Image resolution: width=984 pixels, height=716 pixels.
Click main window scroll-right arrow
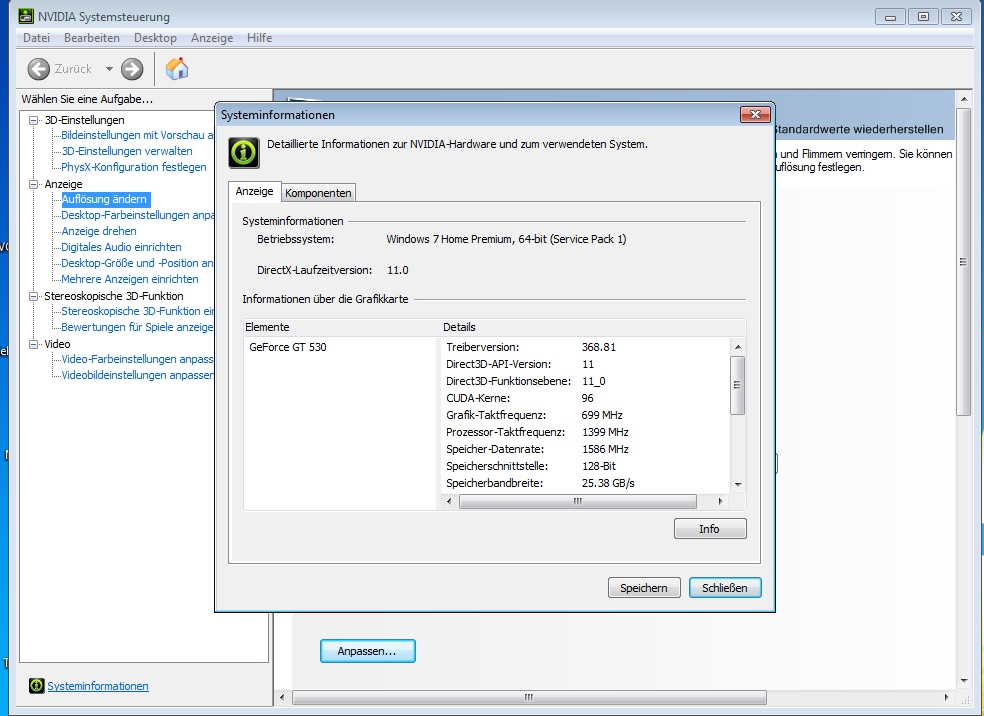tap(946, 697)
